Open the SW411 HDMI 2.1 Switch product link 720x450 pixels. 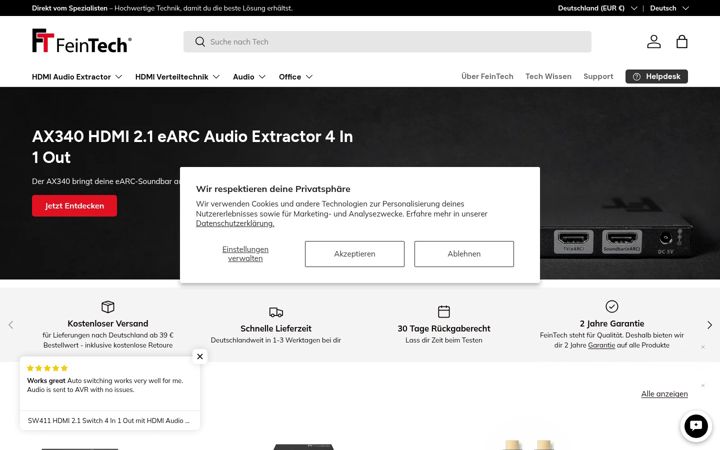[108, 421]
